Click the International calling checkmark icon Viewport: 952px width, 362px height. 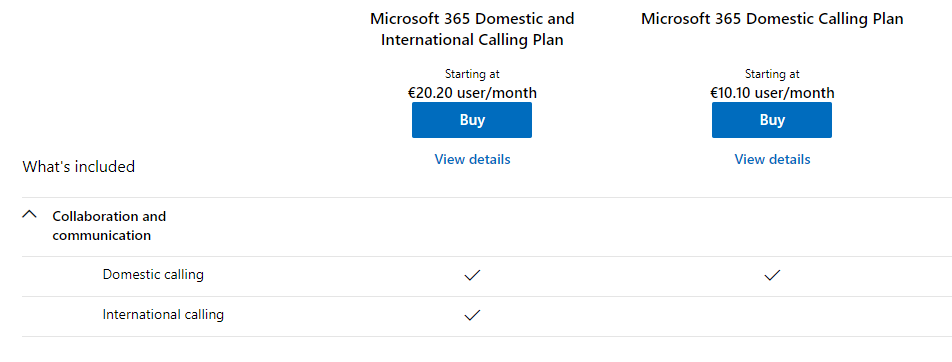(472, 315)
